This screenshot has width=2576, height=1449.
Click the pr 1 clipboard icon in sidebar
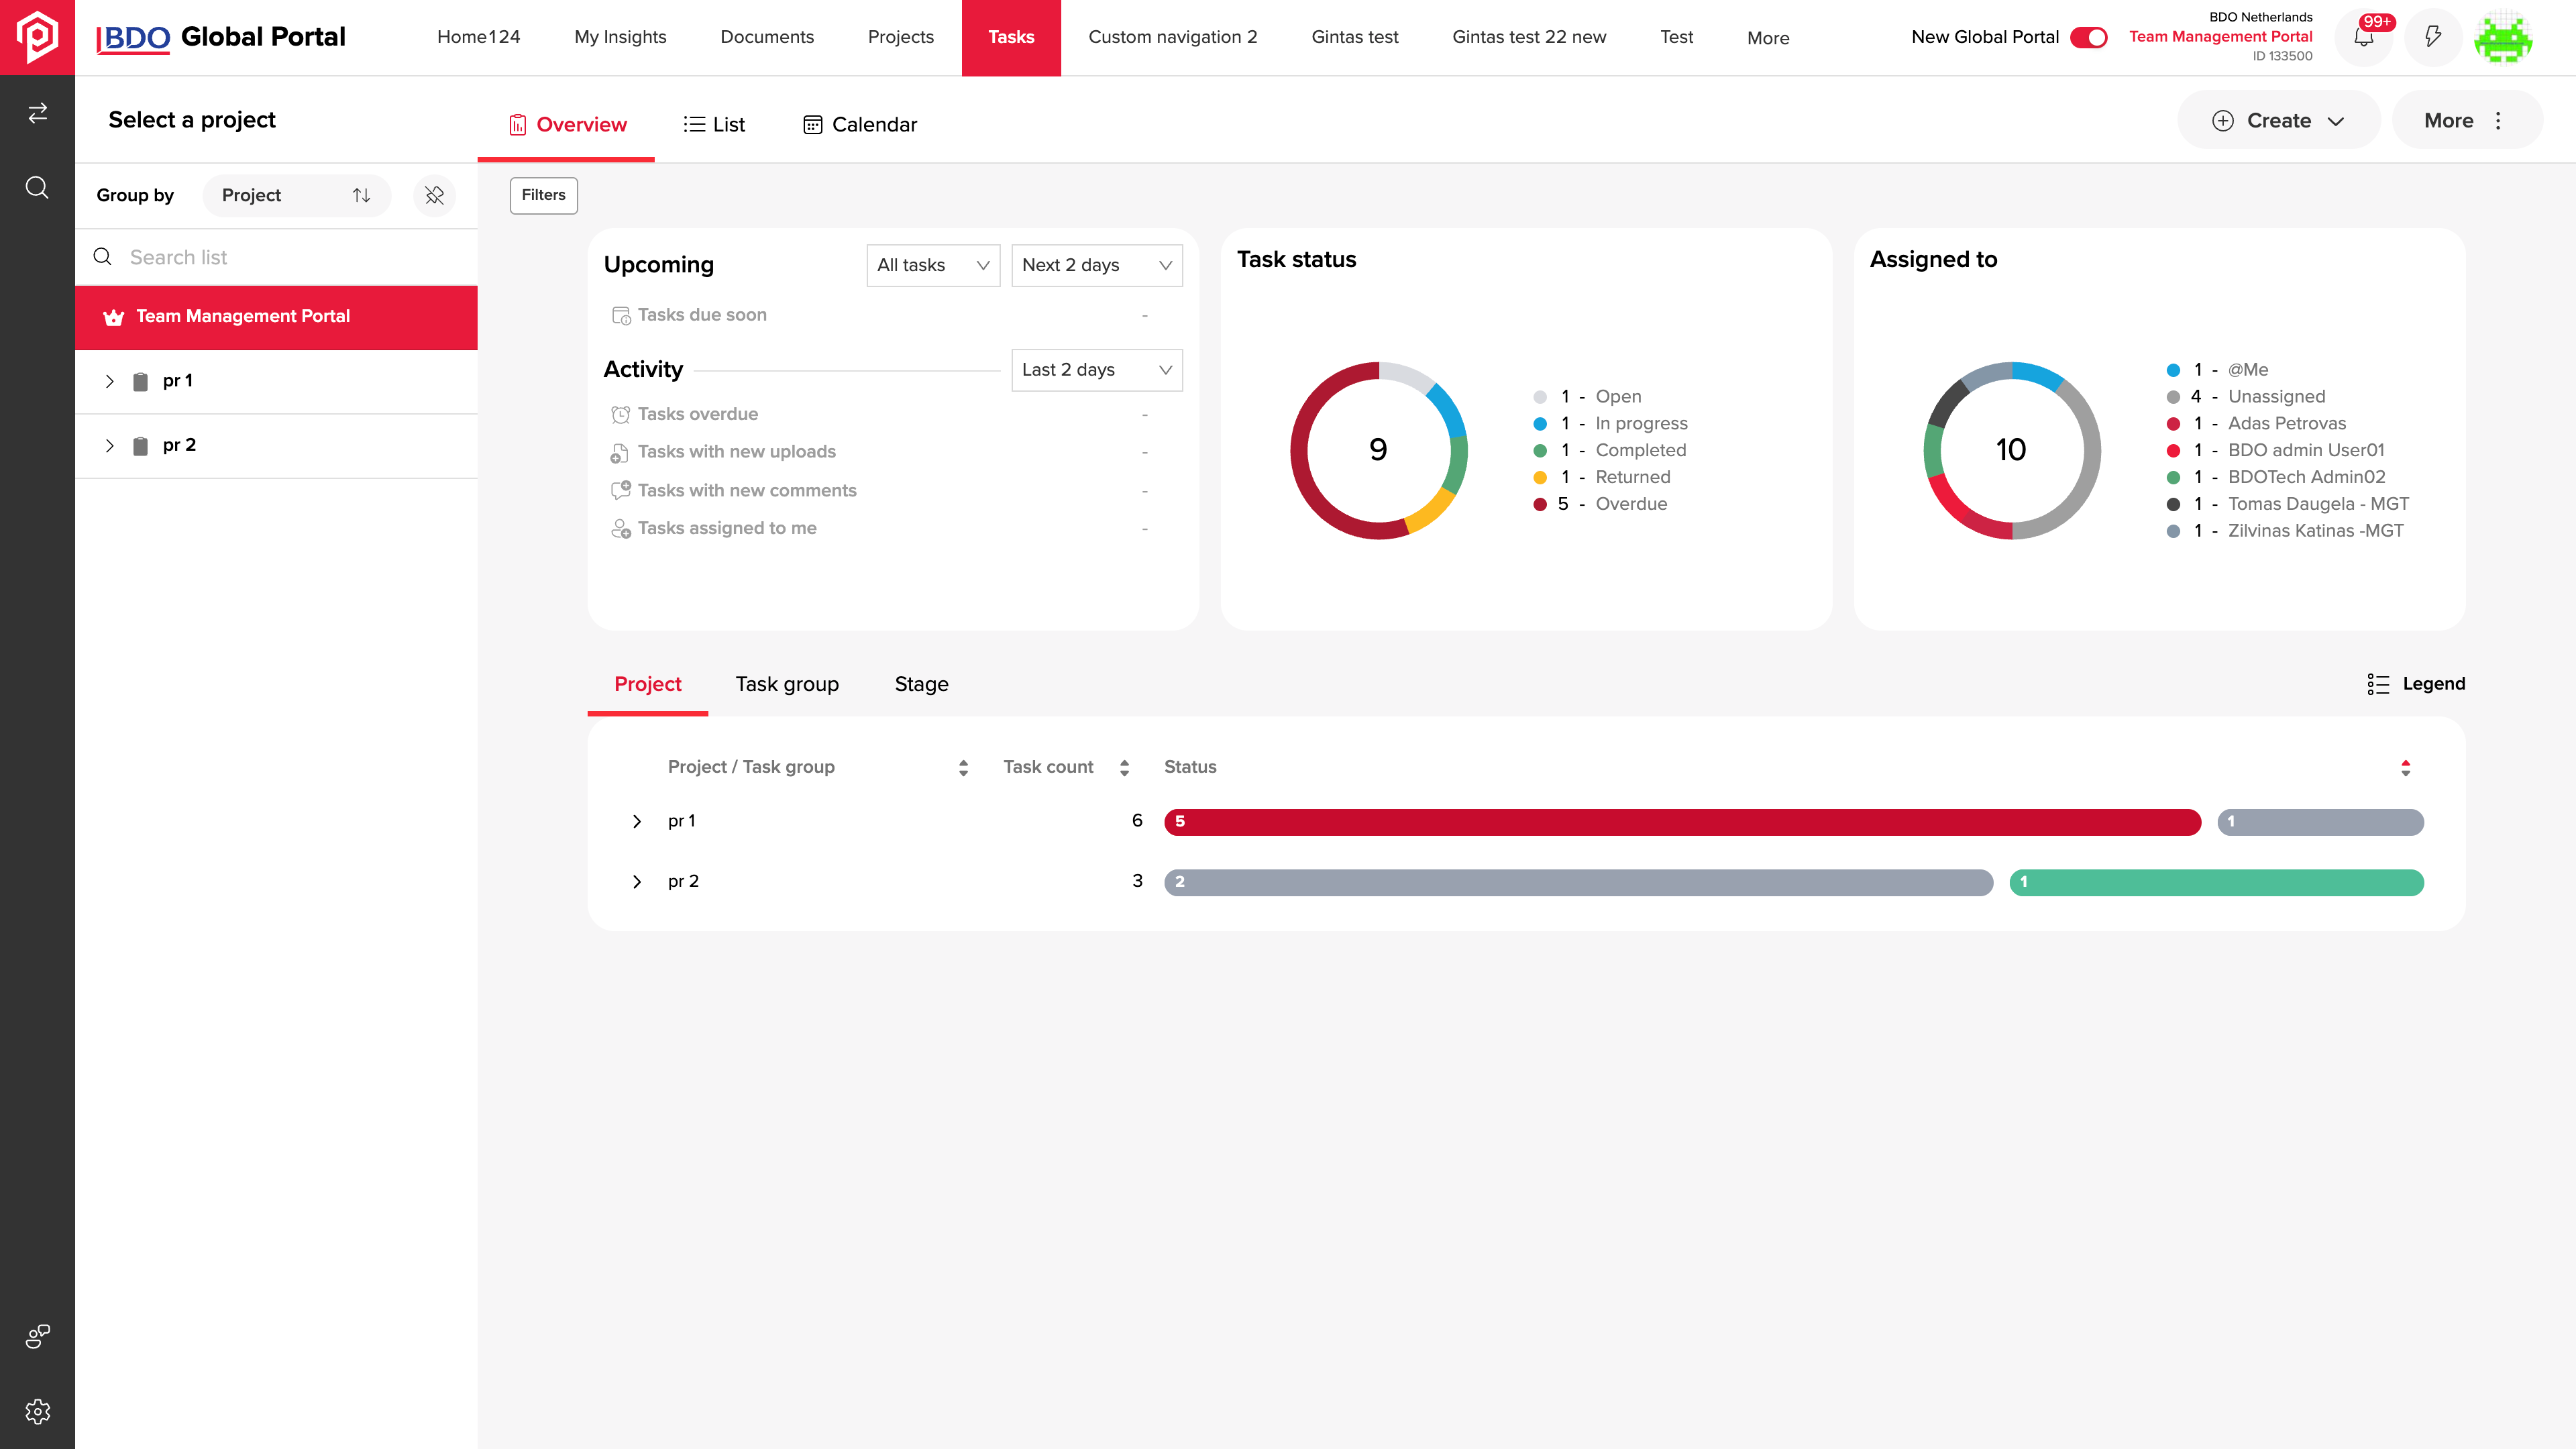(x=141, y=381)
